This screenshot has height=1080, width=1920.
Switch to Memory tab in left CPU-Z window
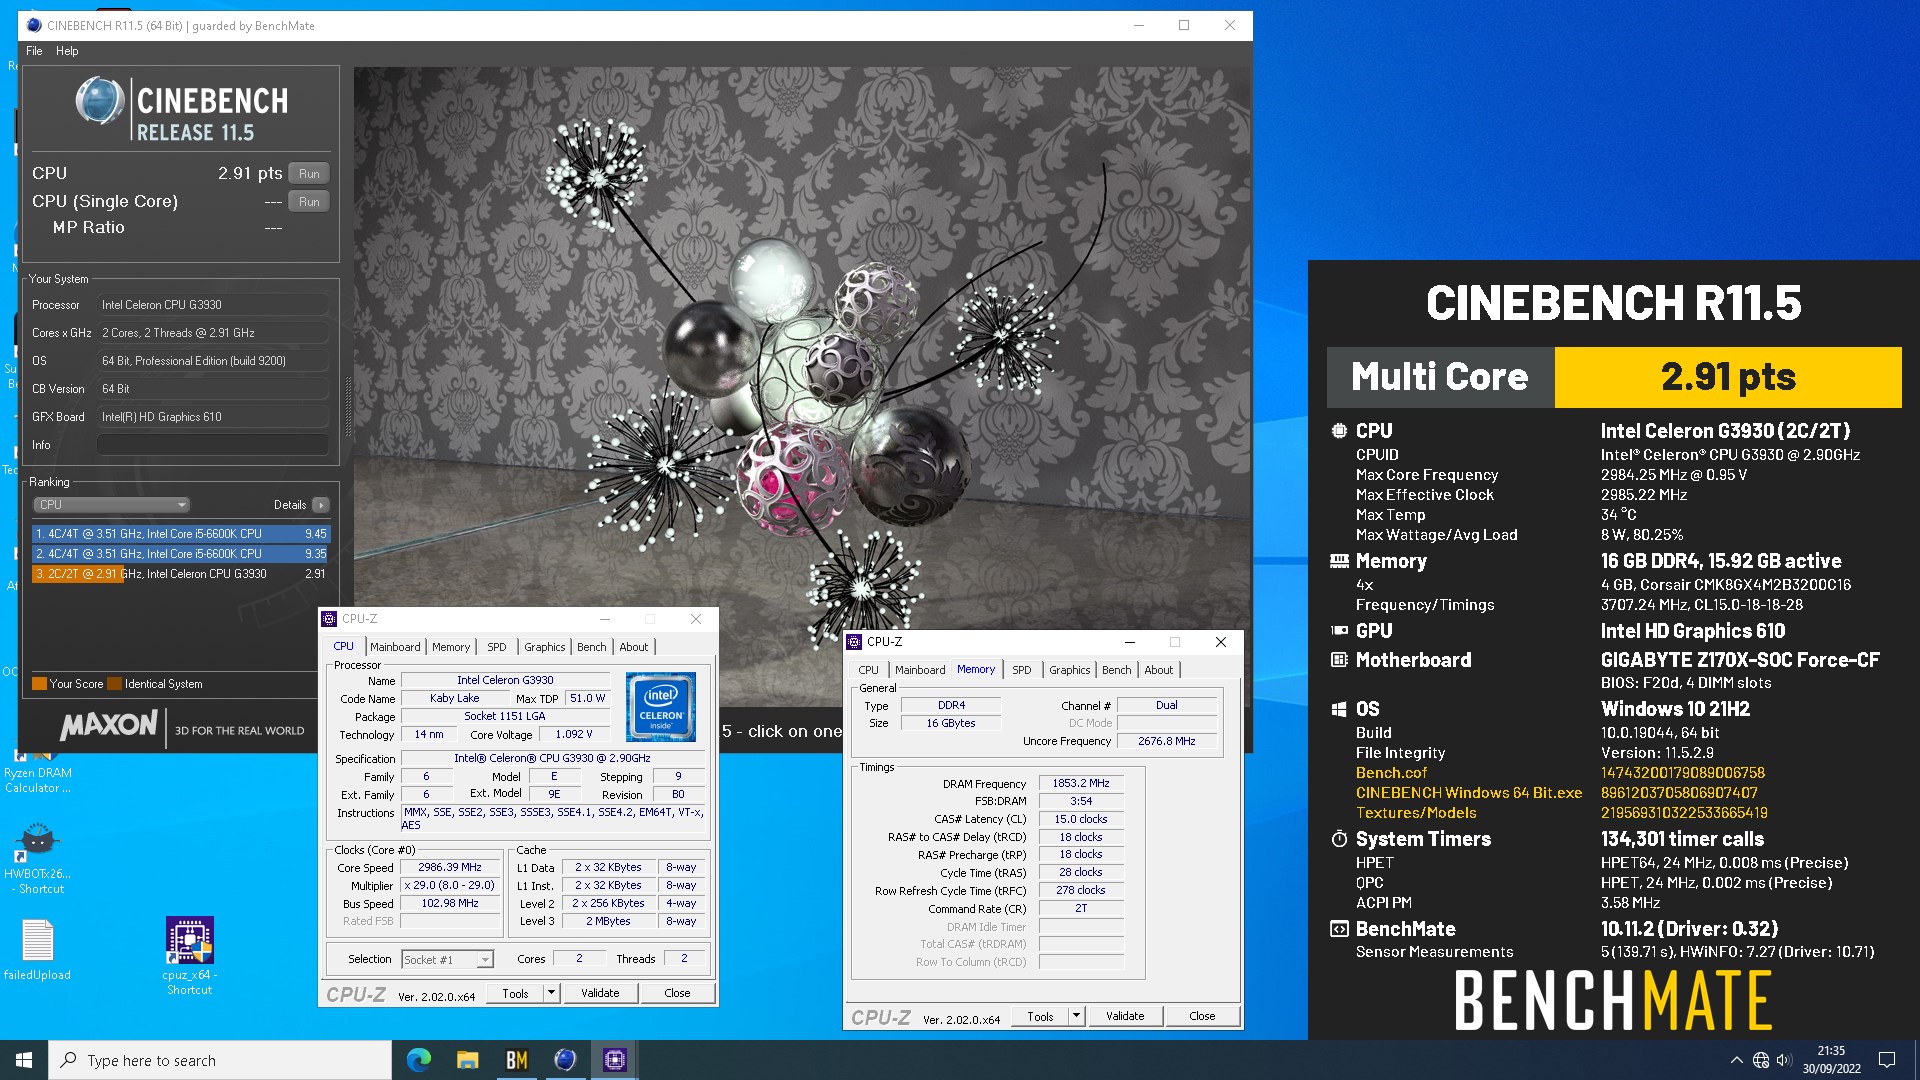click(451, 647)
